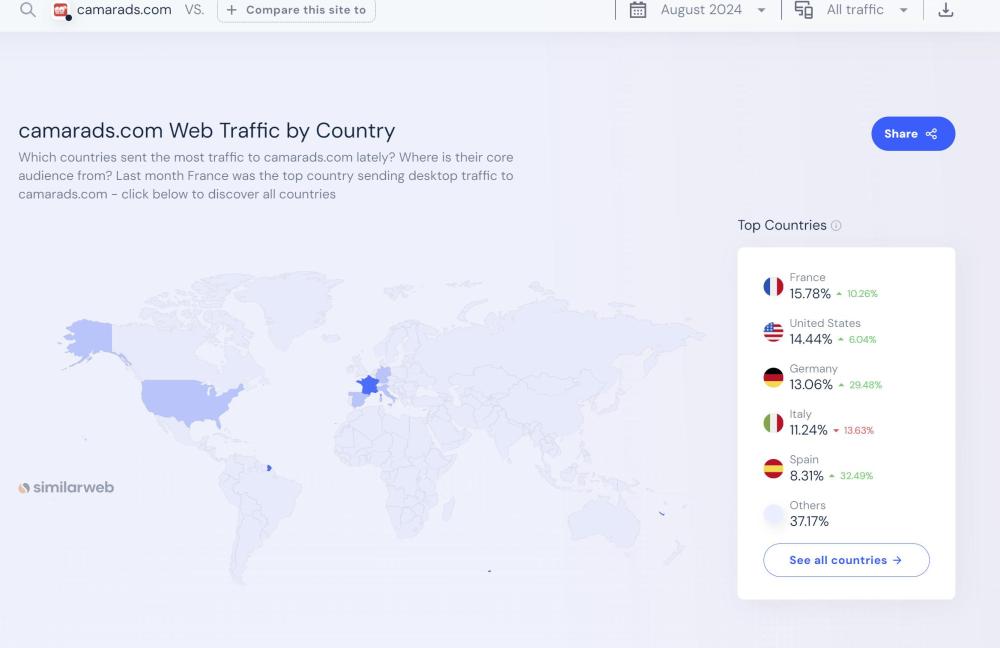Click the all traffic devices icon

[x=803, y=10]
